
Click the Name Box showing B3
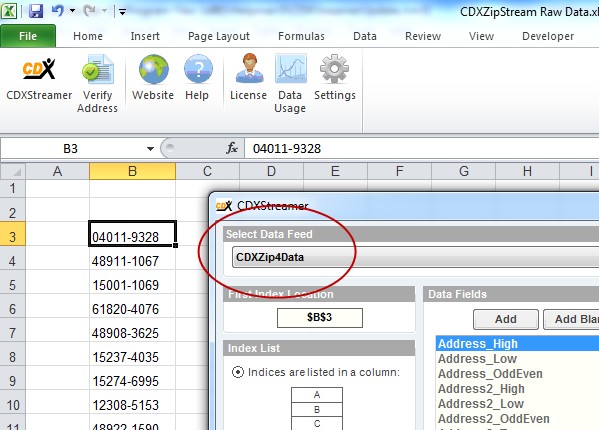coord(71,149)
